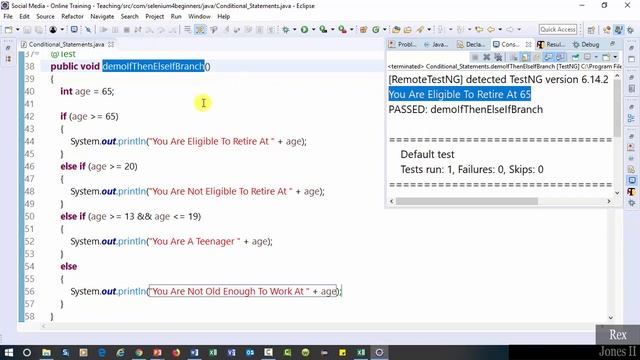640x360 pixels.
Task: Open the Run menu
Action: point(176,16)
